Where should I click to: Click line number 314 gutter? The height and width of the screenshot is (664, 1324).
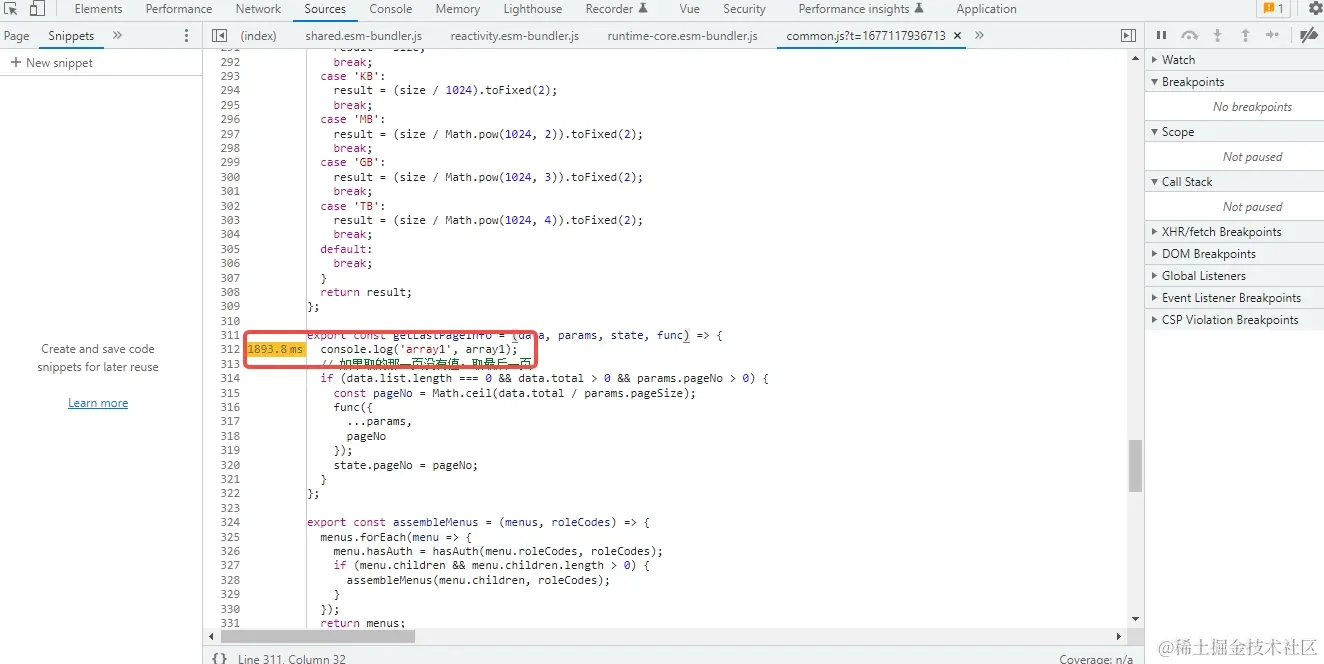coord(229,378)
